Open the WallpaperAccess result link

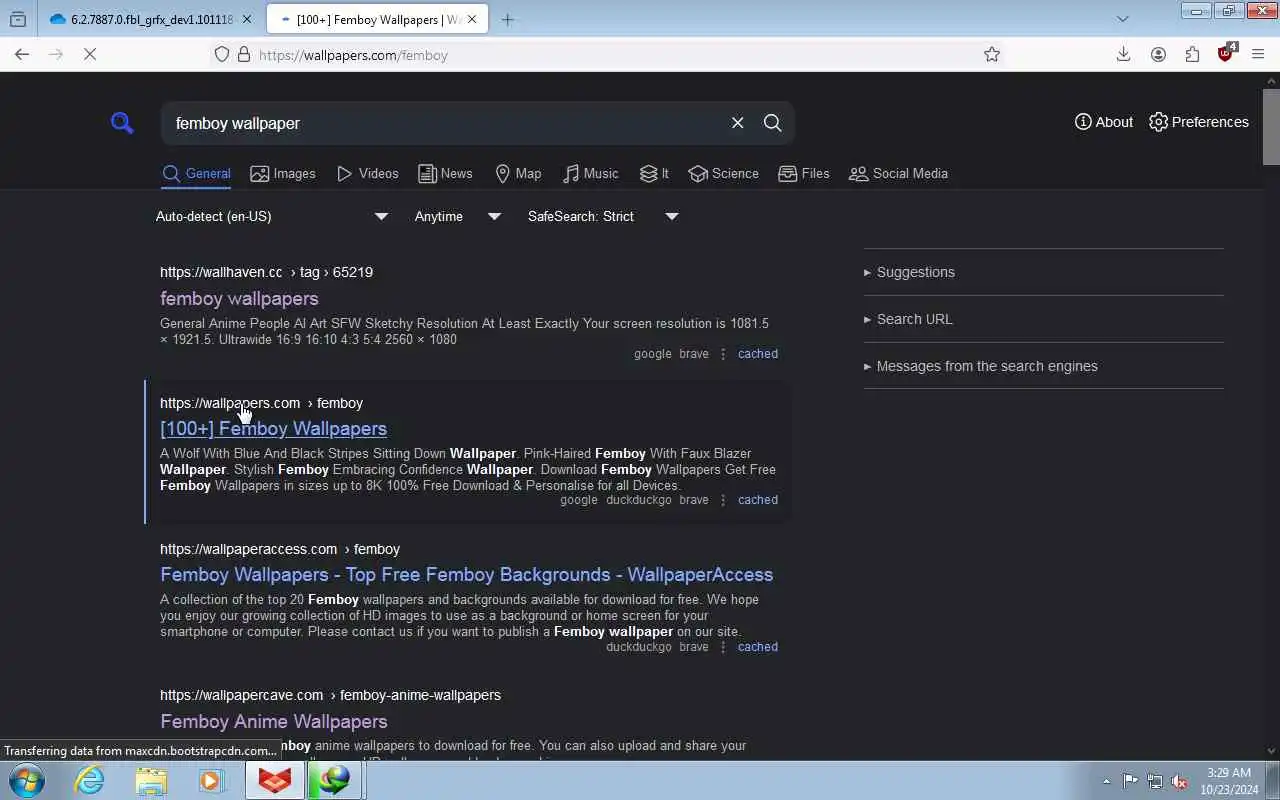click(x=466, y=574)
